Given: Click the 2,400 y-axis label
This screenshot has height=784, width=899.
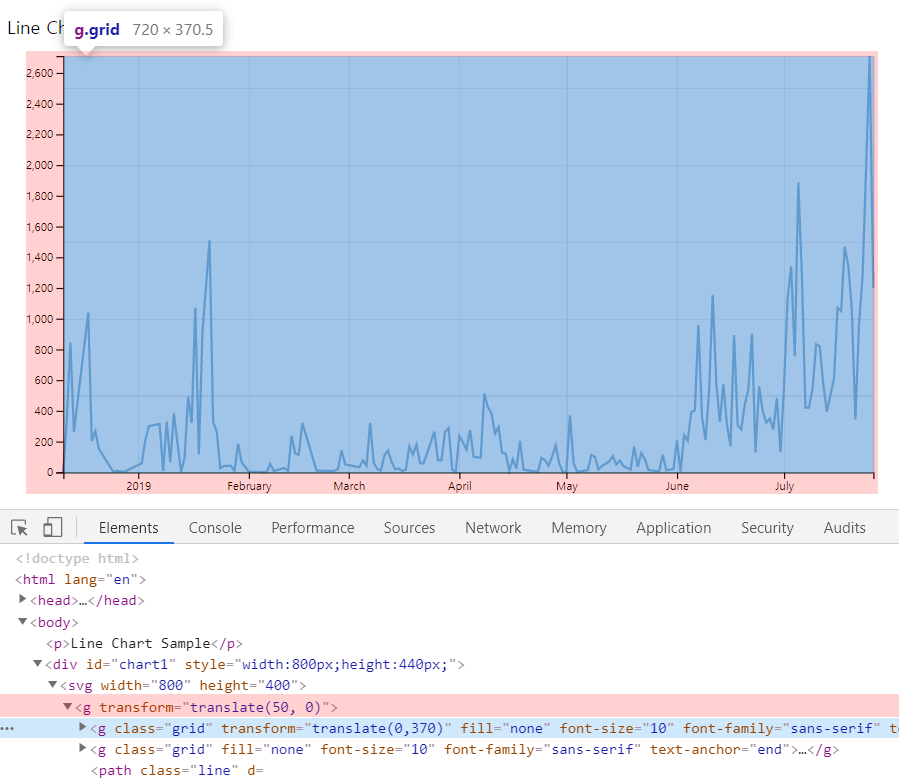Looking at the screenshot, I should click(x=40, y=104).
